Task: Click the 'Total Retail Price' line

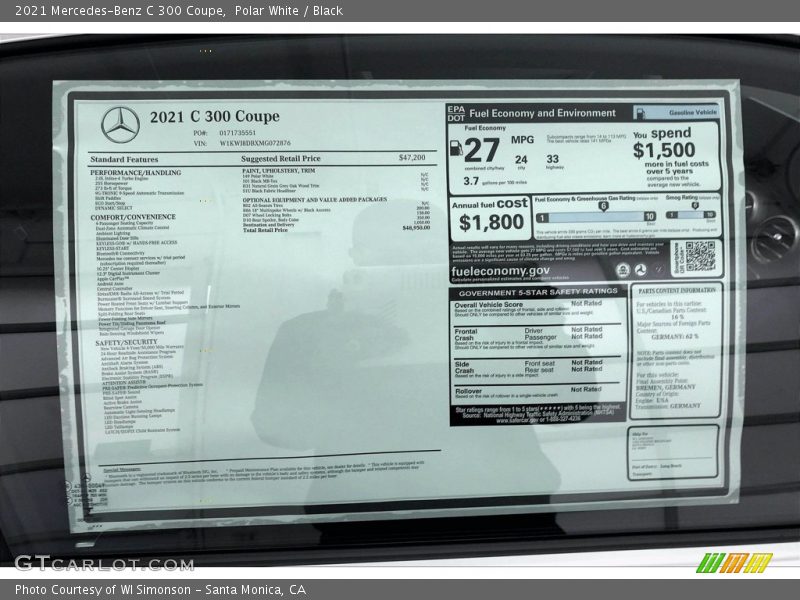Action: [336, 230]
